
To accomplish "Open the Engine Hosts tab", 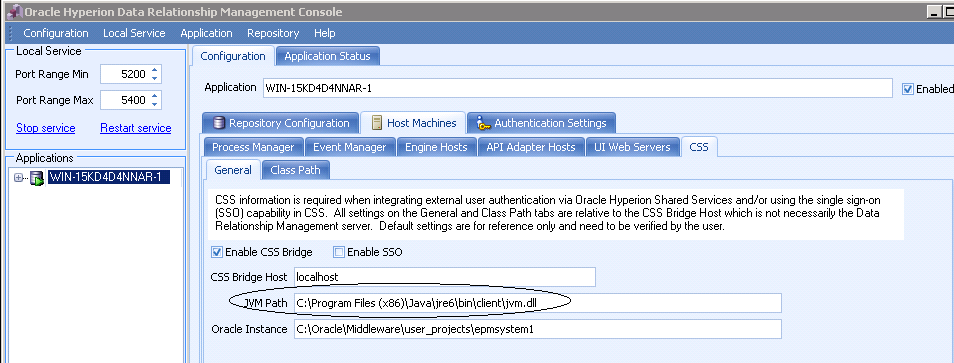I will [436, 147].
